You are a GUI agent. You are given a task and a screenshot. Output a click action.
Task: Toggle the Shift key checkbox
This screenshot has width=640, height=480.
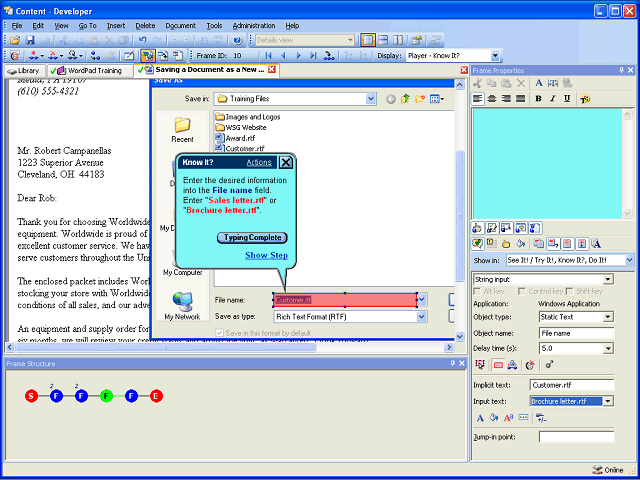tap(569, 291)
